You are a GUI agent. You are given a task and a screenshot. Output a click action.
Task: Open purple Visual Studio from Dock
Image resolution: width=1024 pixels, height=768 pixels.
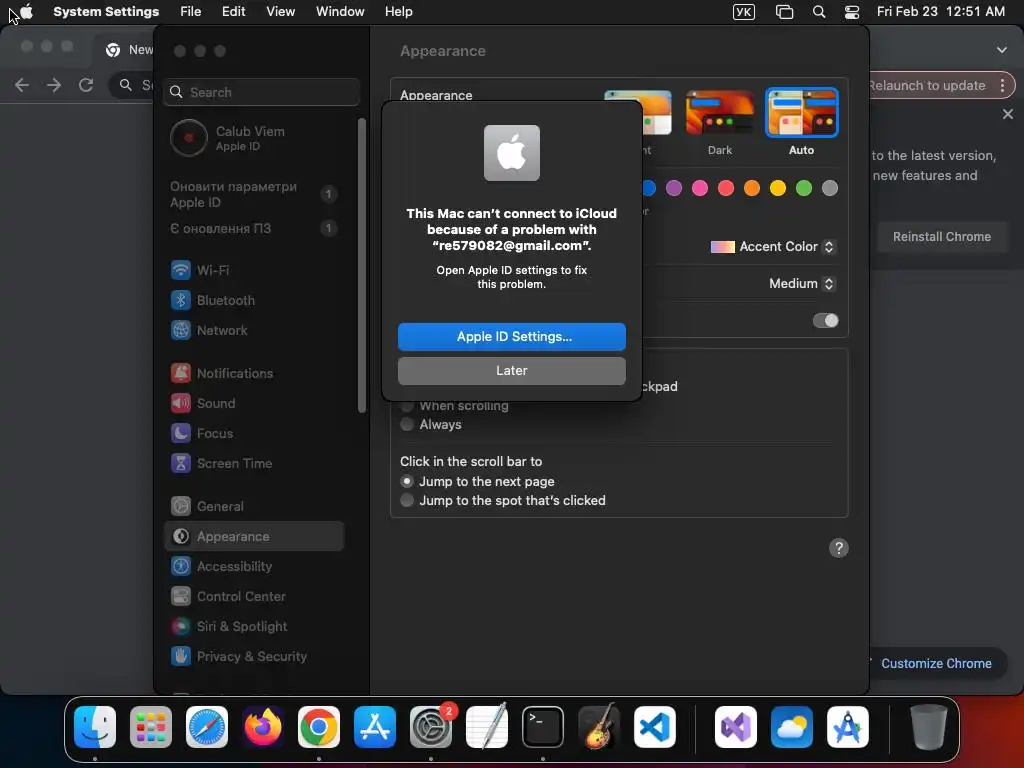(736, 727)
